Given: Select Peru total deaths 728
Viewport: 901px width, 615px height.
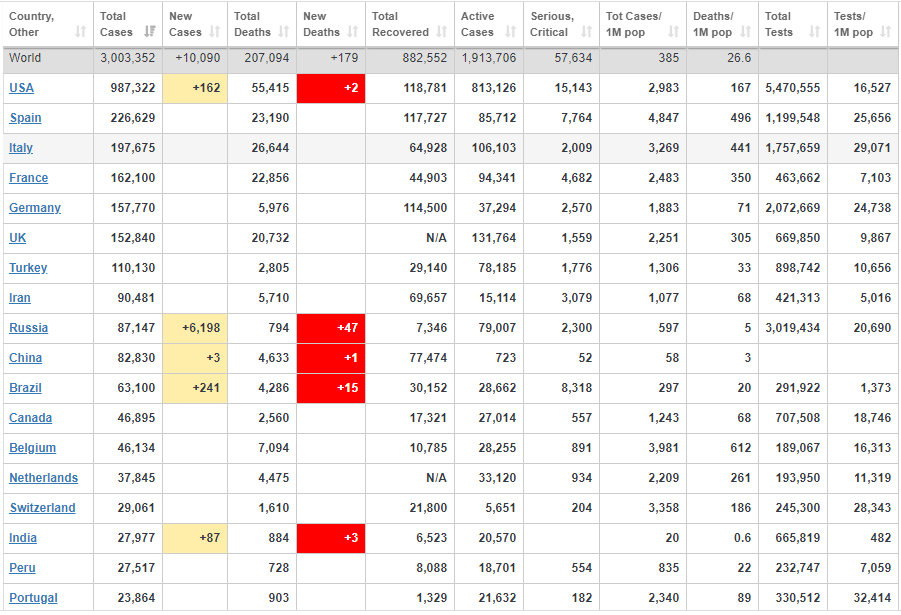Looking at the screenshot, I should pyautogui.click(x=279, y=568).
